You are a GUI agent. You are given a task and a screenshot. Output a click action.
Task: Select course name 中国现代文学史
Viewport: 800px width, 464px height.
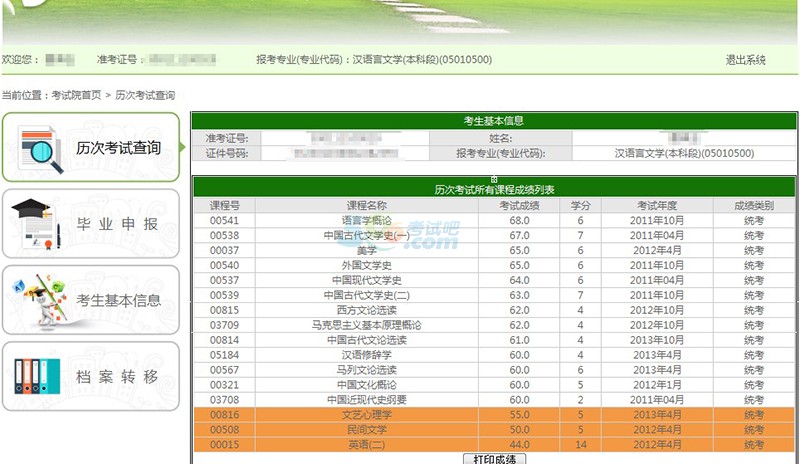[367, 280]
